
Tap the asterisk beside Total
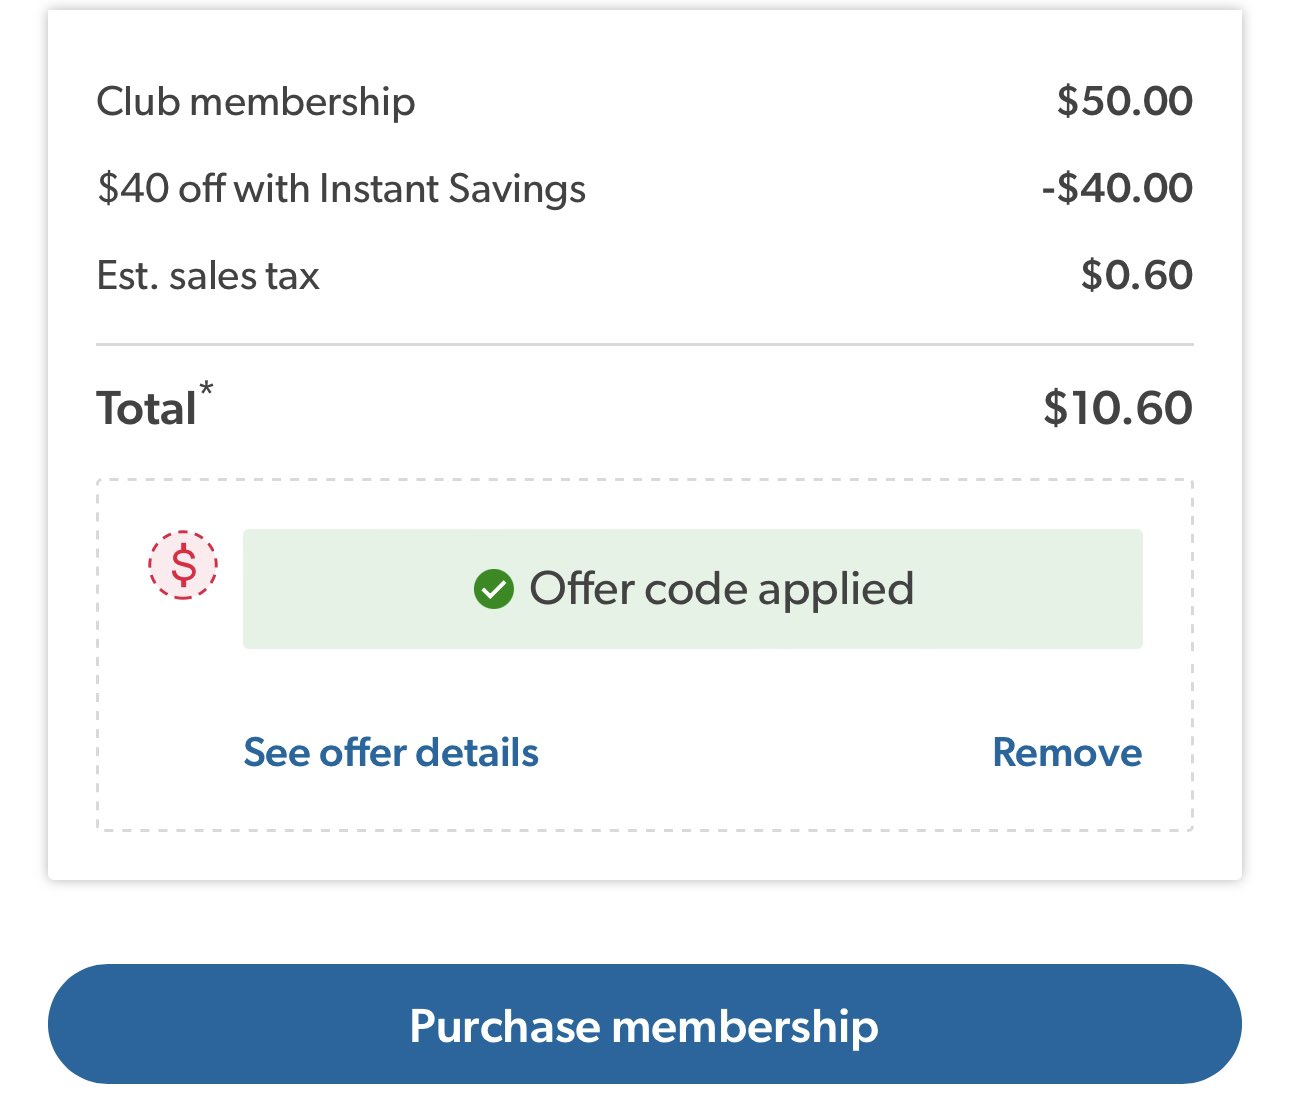206,388
